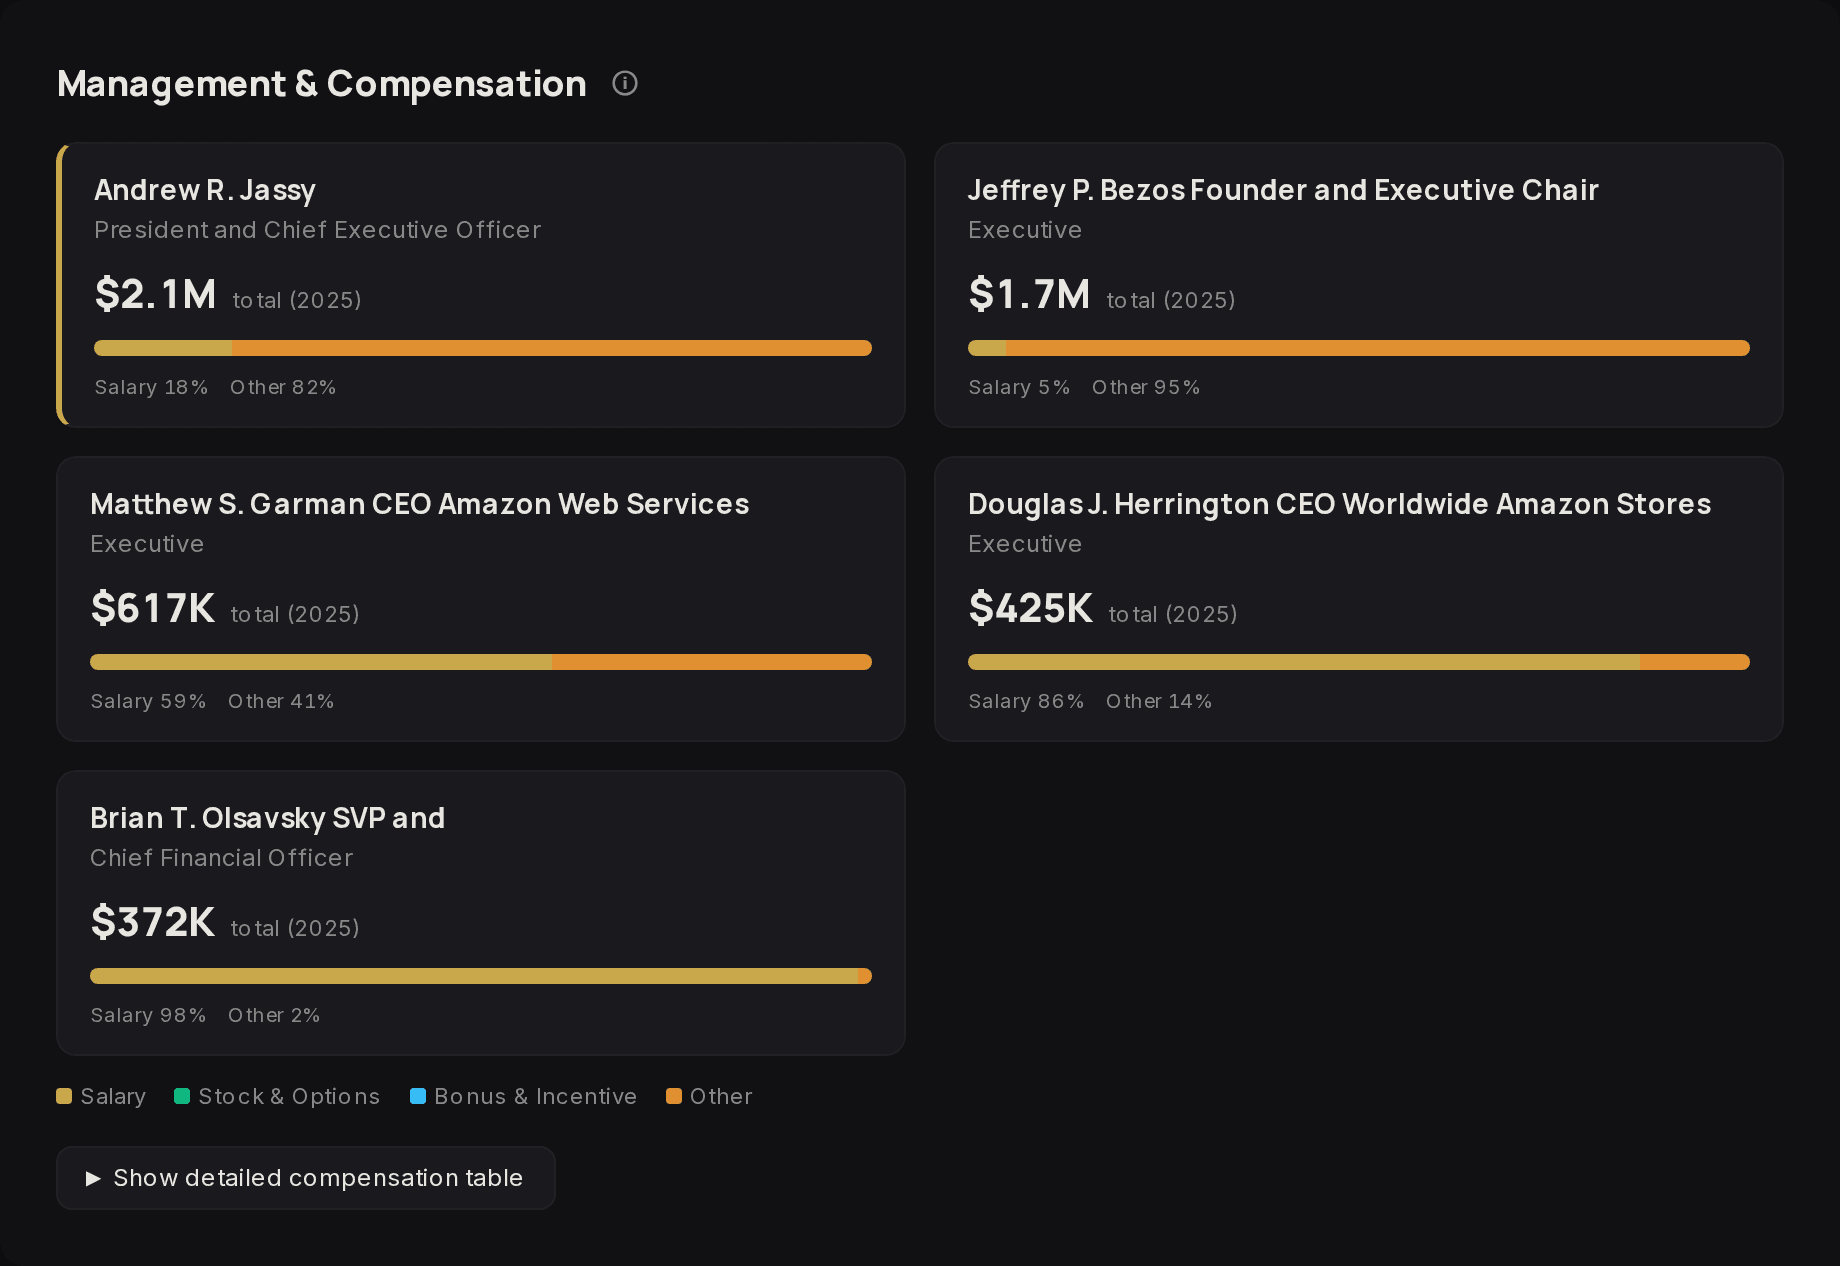Screen dimensions: 1840x1266
Task: Click the Stock & Options legend label
Action: [289, 1097]
